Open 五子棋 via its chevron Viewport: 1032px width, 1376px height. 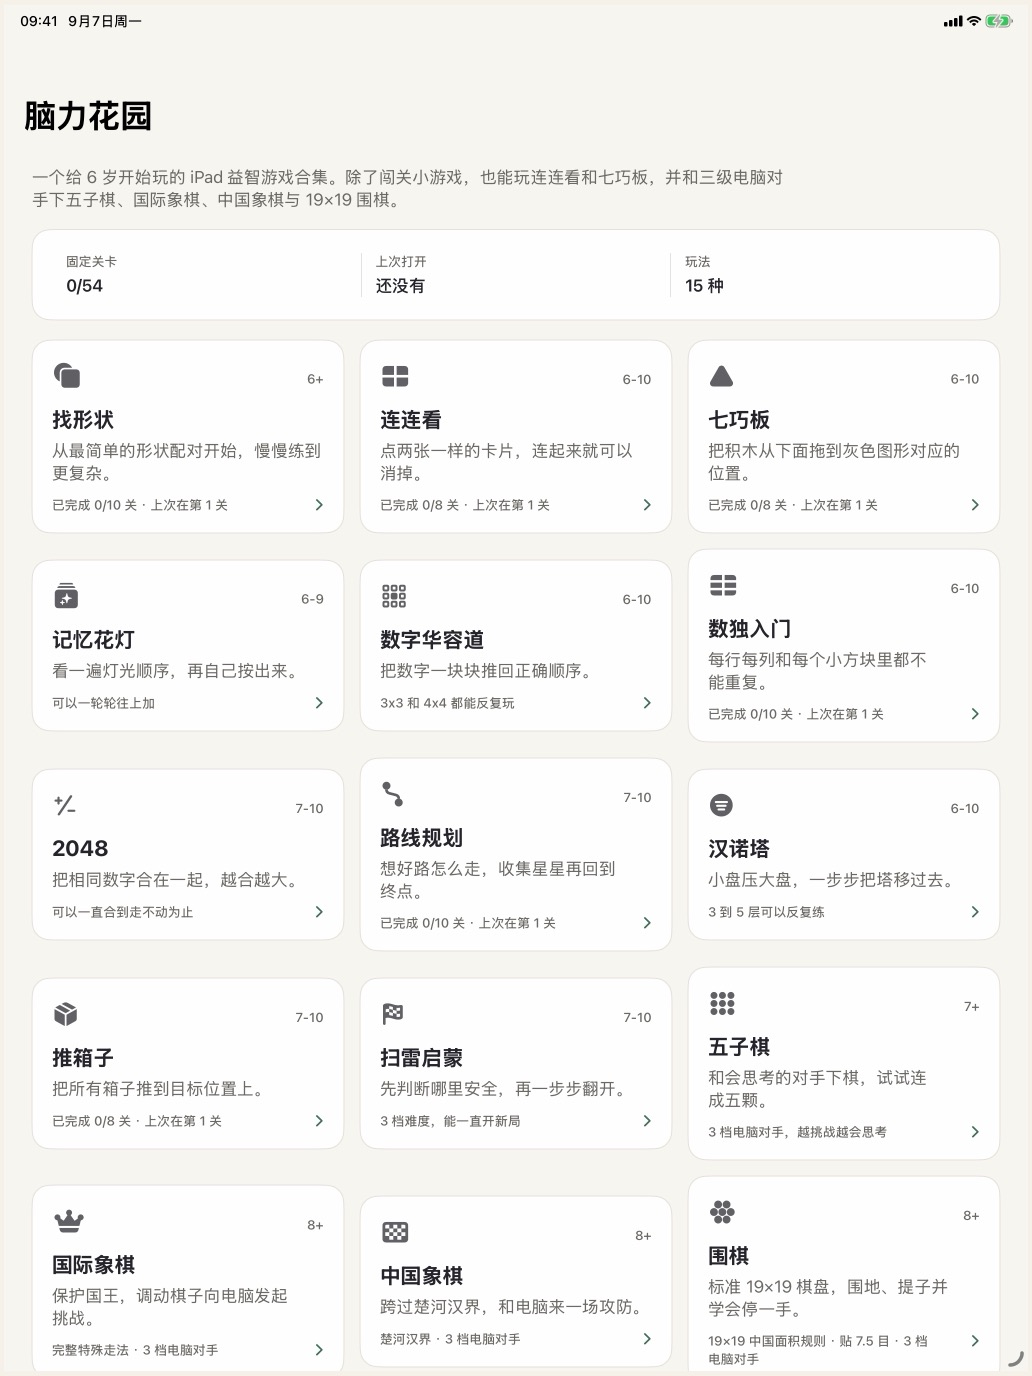(975, 1132)
